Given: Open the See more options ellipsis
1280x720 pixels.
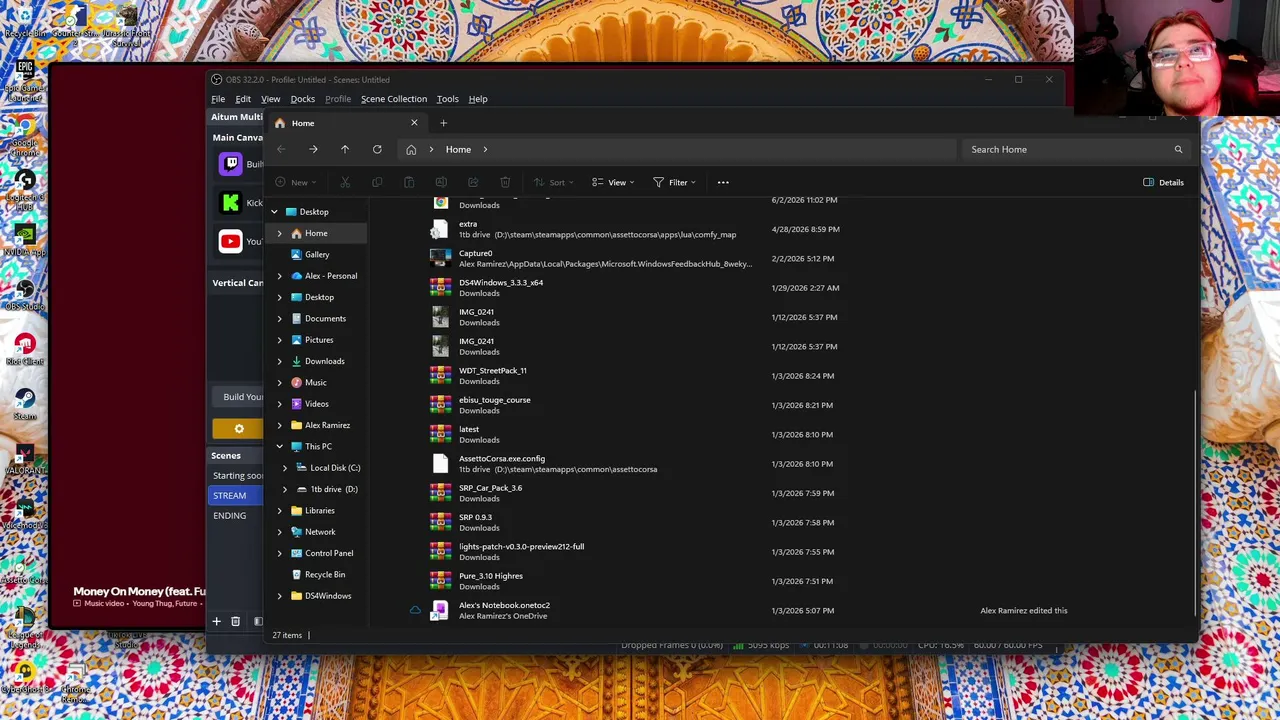Looking at the screenshot, I should click(x=723, y=182).
